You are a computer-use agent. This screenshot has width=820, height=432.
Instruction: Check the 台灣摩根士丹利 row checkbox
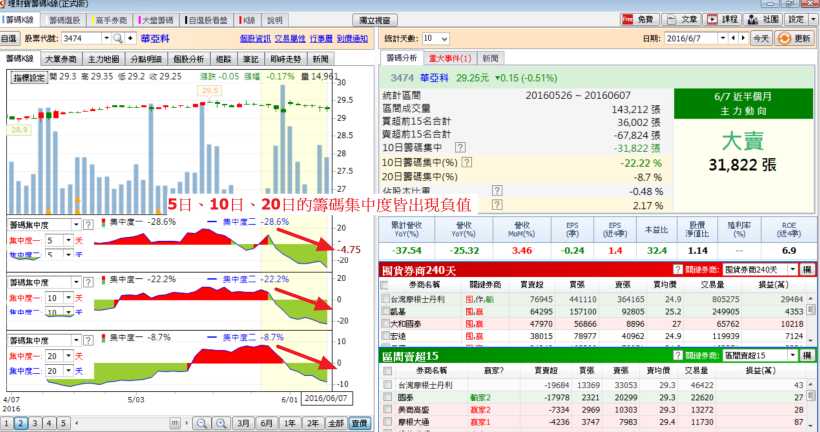pyautogui.click(x=386, y=298)
